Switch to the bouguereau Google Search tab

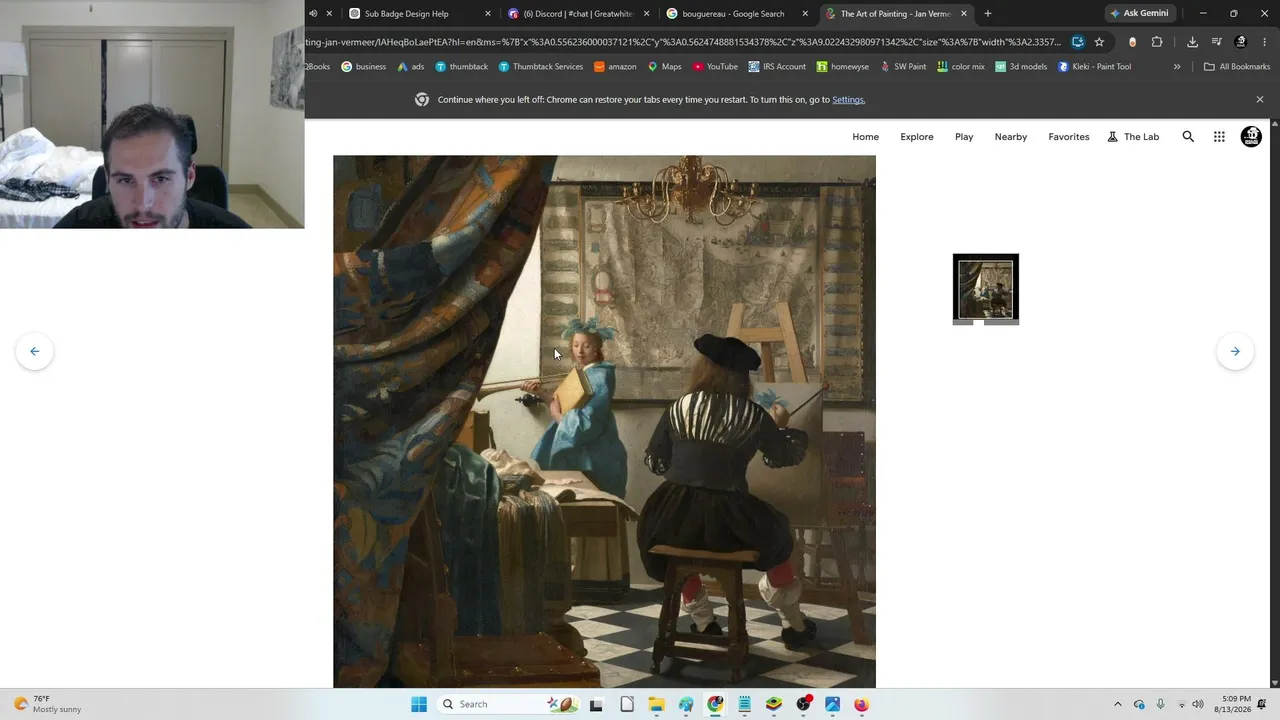click(738, 14)
